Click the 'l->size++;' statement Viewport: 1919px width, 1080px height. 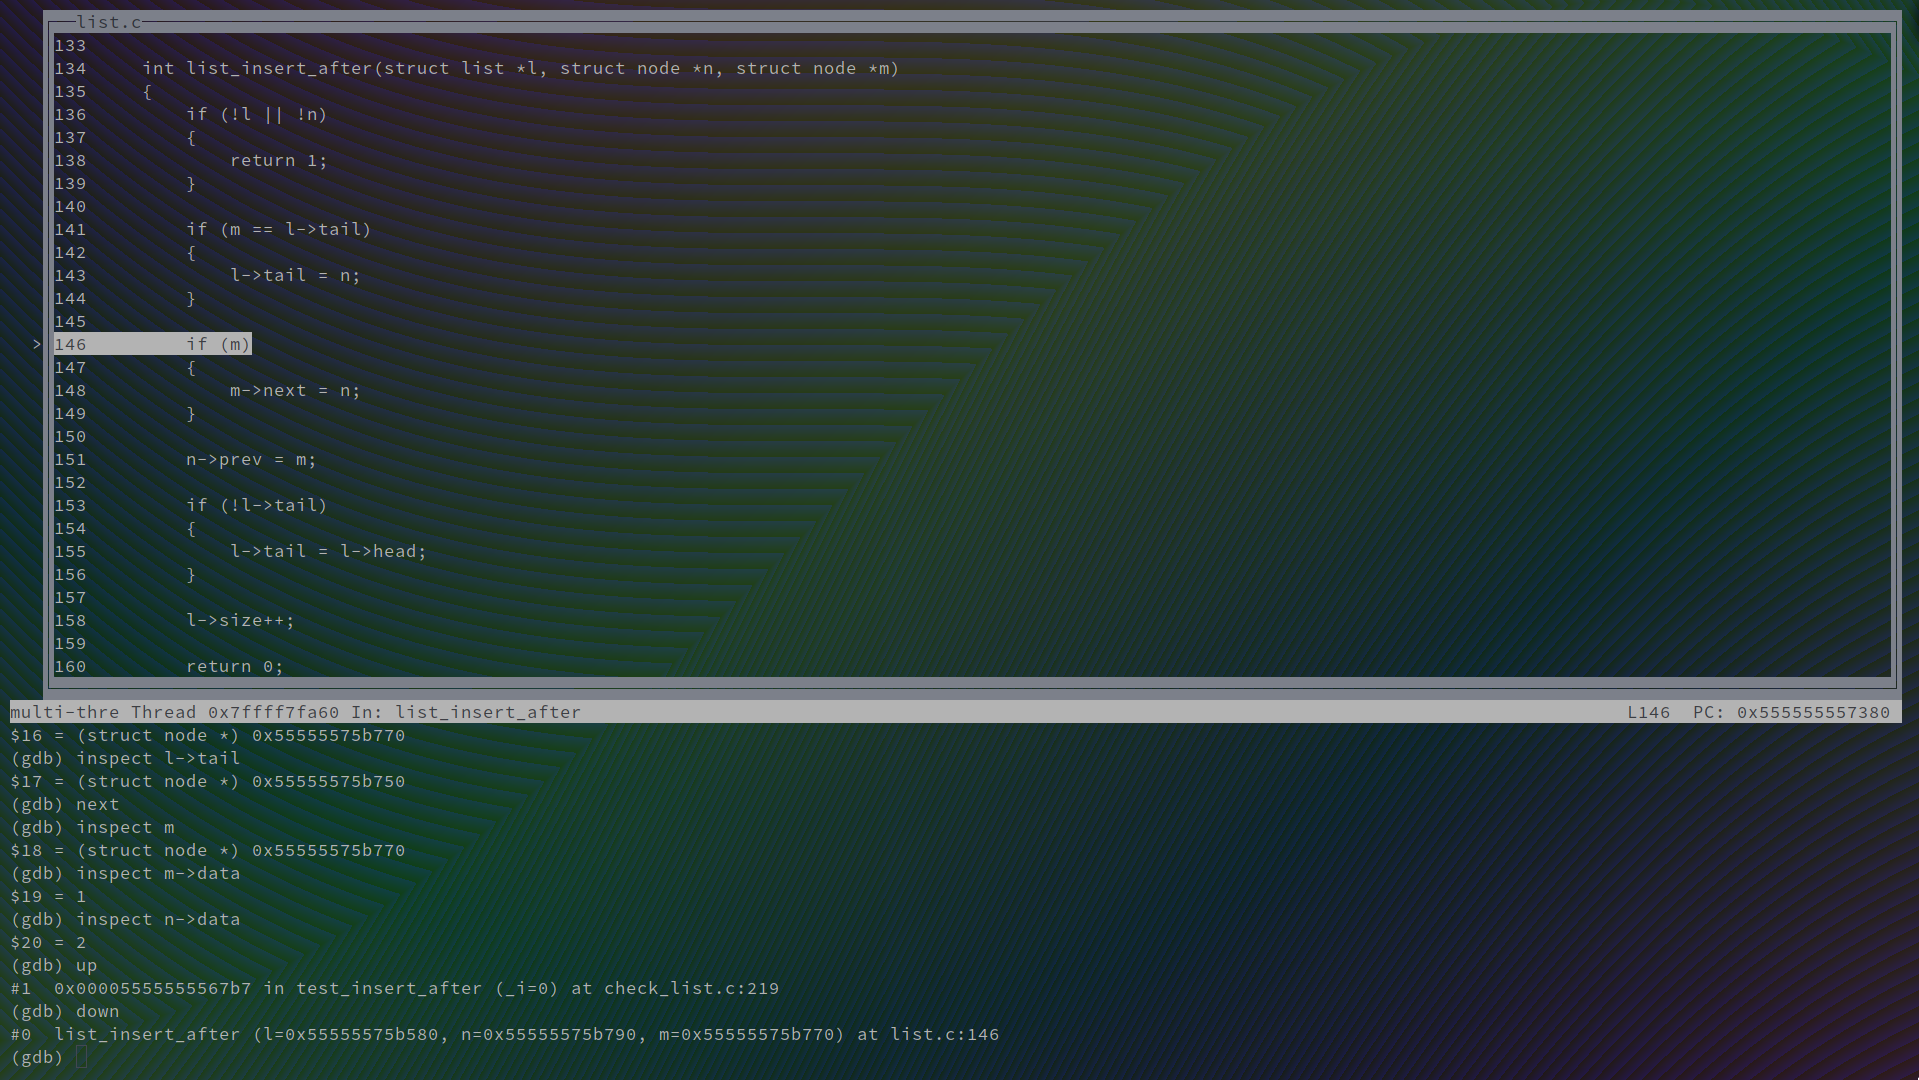tap(240, 620)
